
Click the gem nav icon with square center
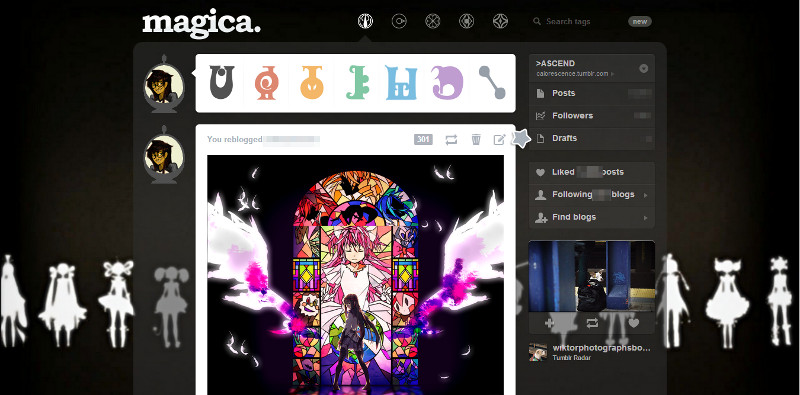[466, 21]
